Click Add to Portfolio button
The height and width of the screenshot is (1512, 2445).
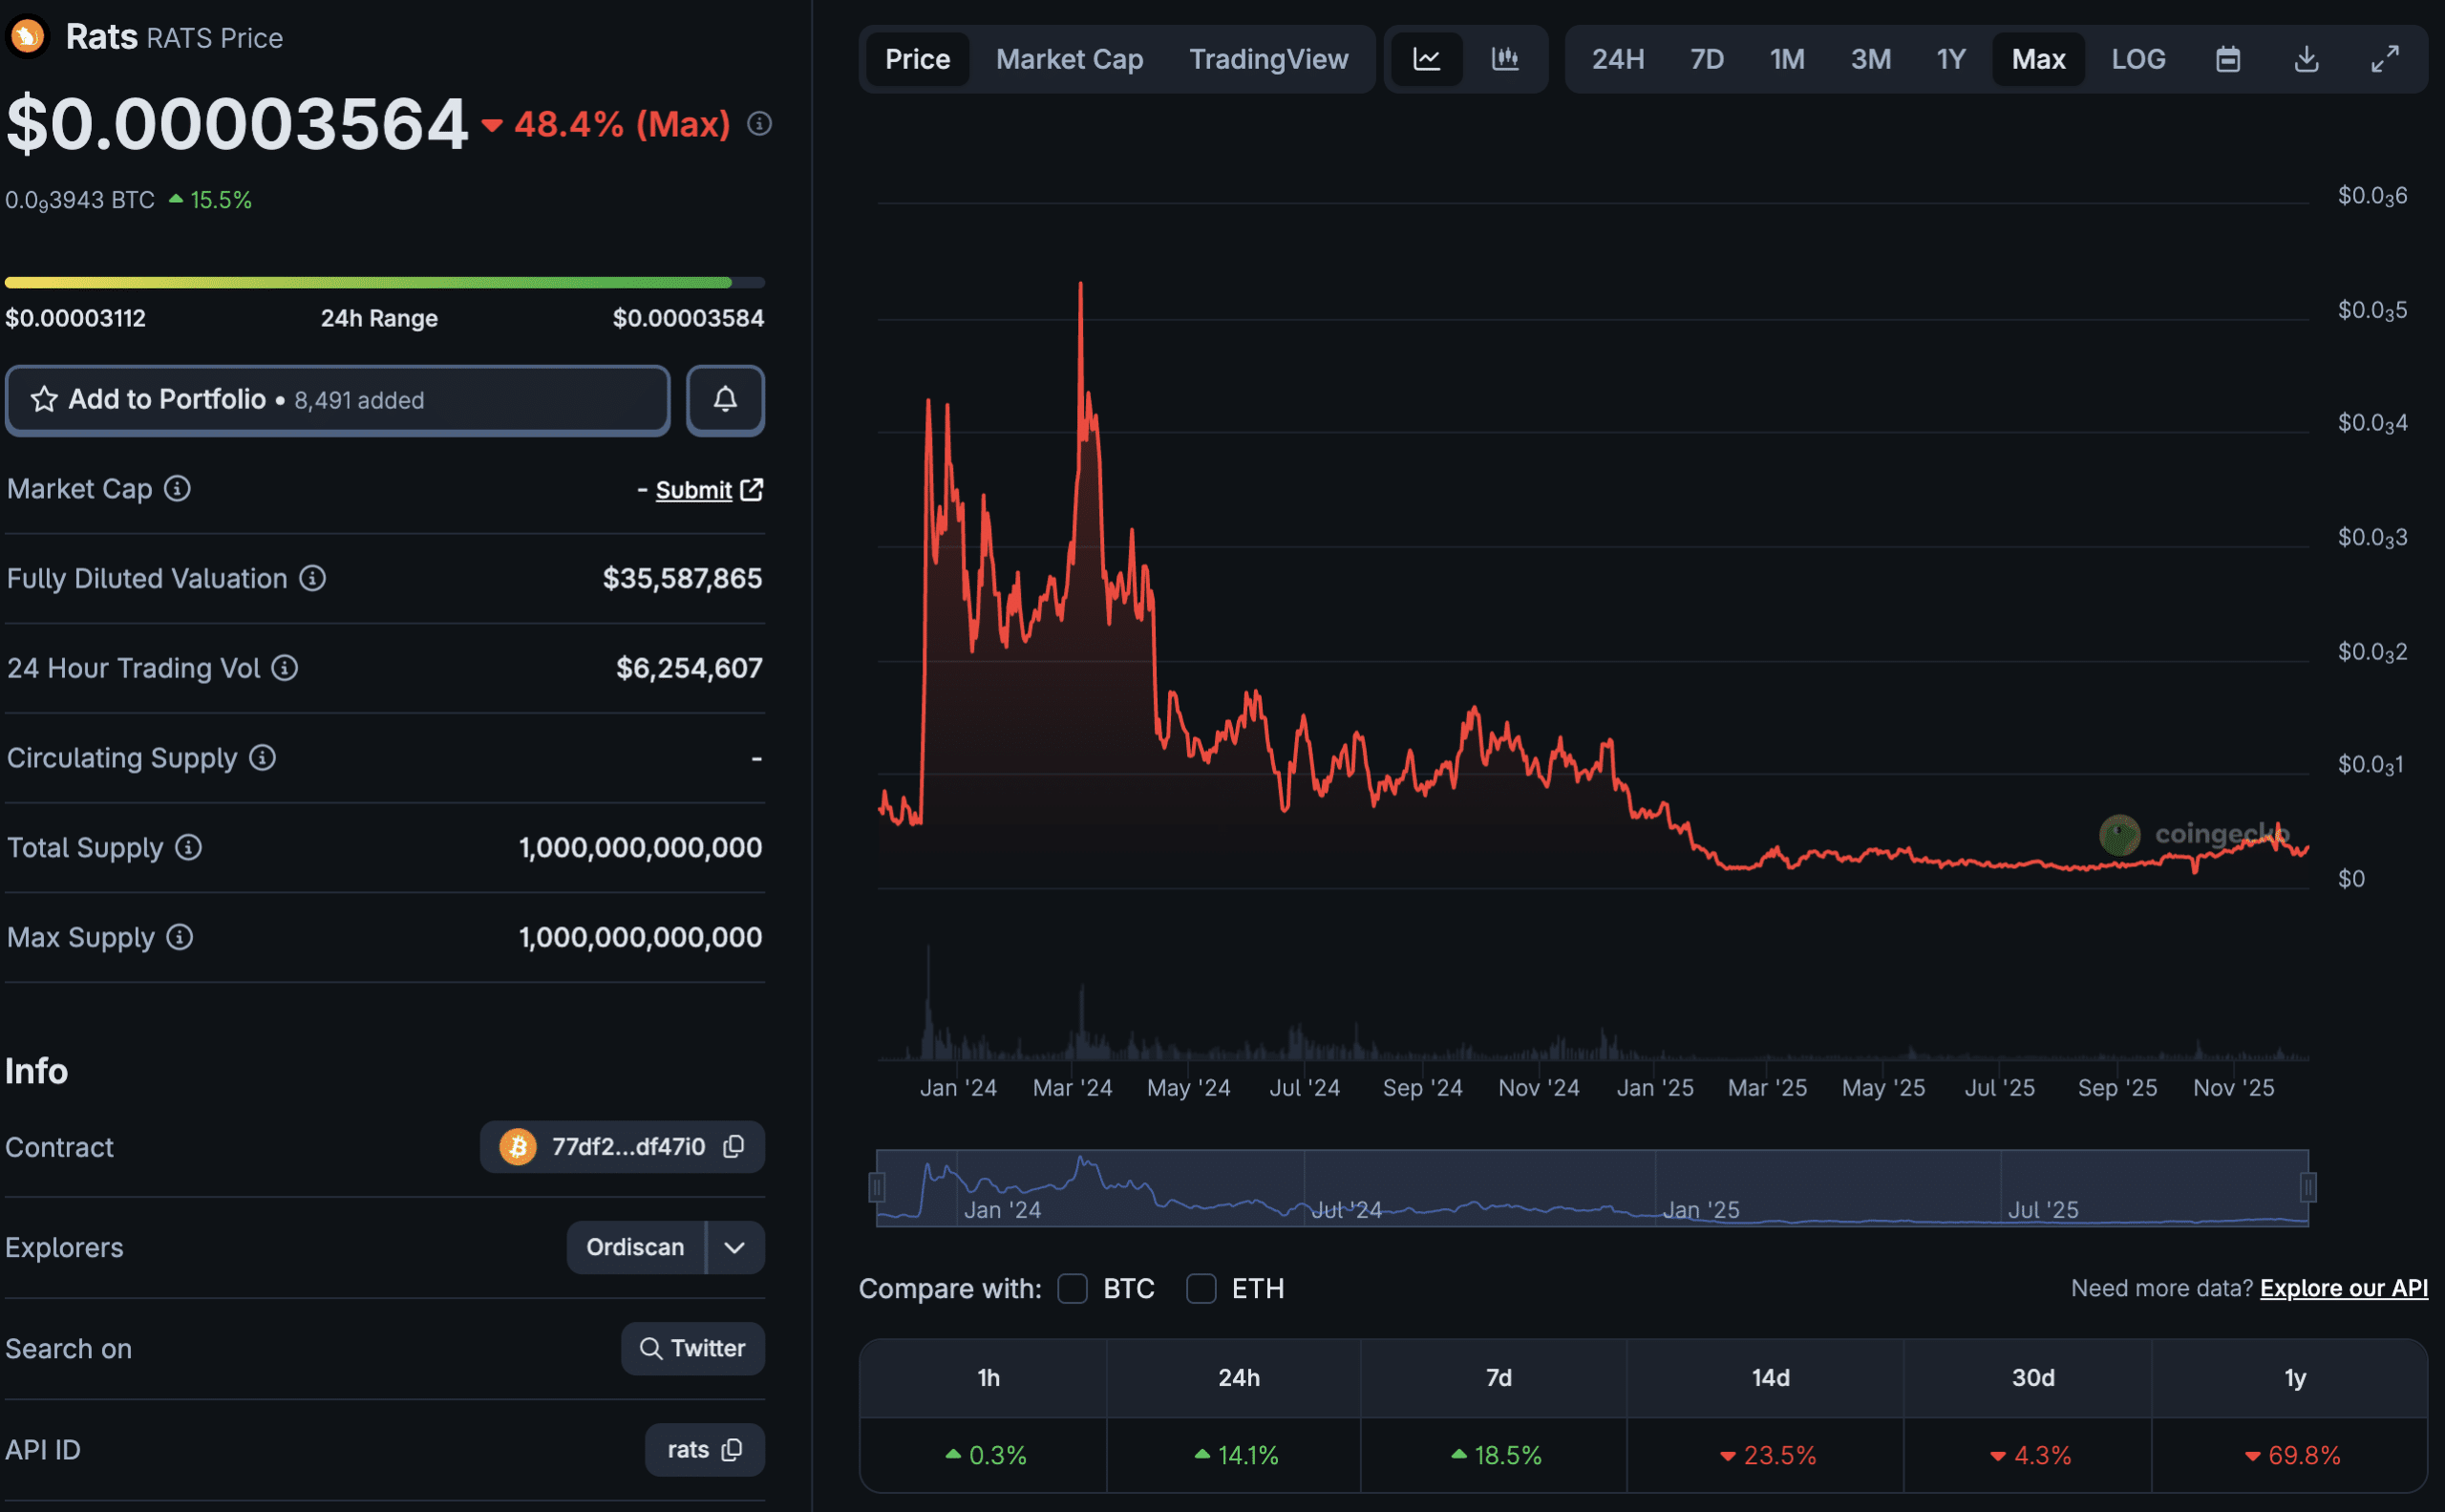[x=337, y=400]
